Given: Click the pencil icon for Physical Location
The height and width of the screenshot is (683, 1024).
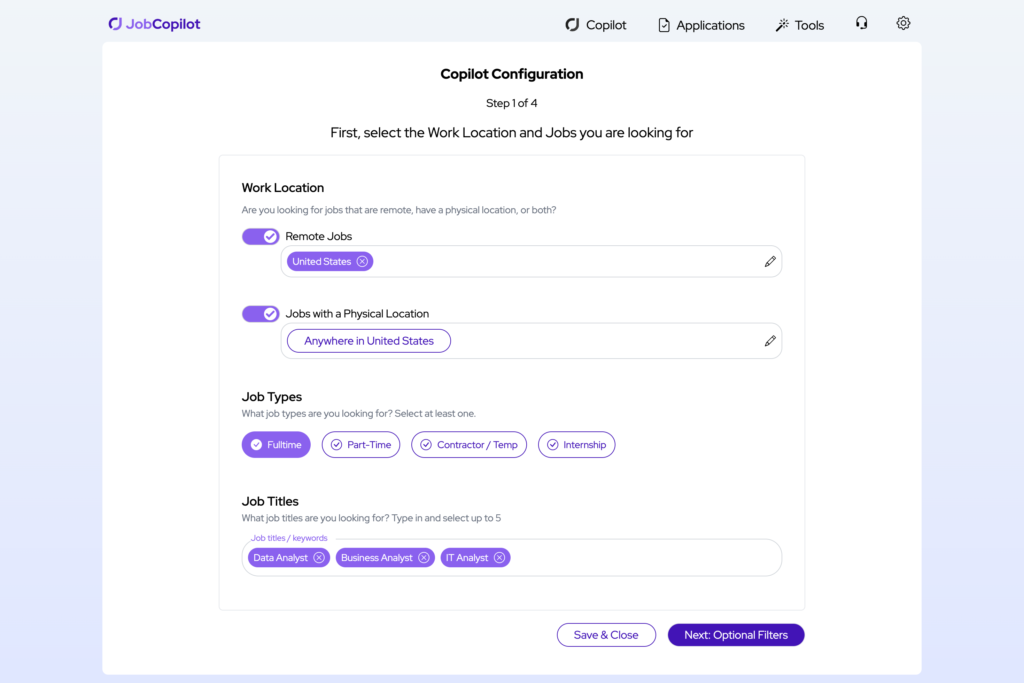Looking at the screenshot, I should pos(770,341).
